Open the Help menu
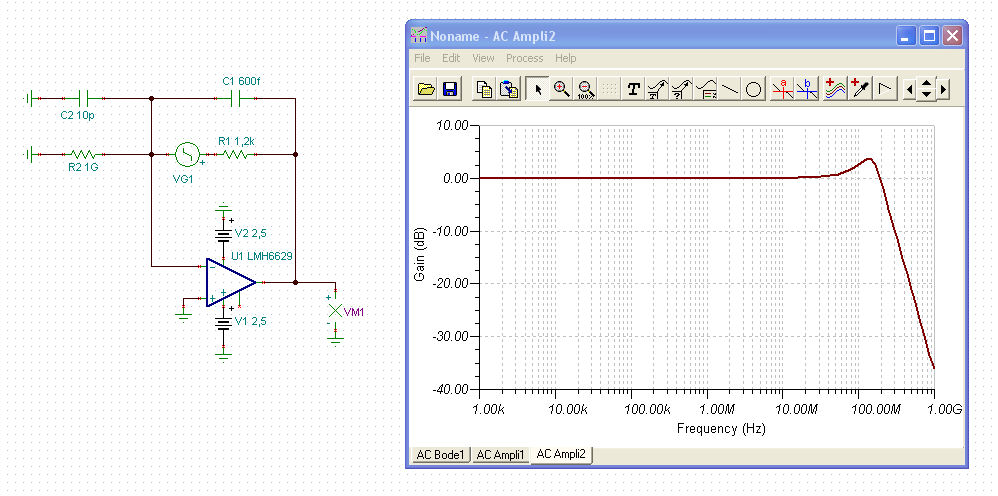The width and height of the screenshot is (998, 496). coord(566,58)
